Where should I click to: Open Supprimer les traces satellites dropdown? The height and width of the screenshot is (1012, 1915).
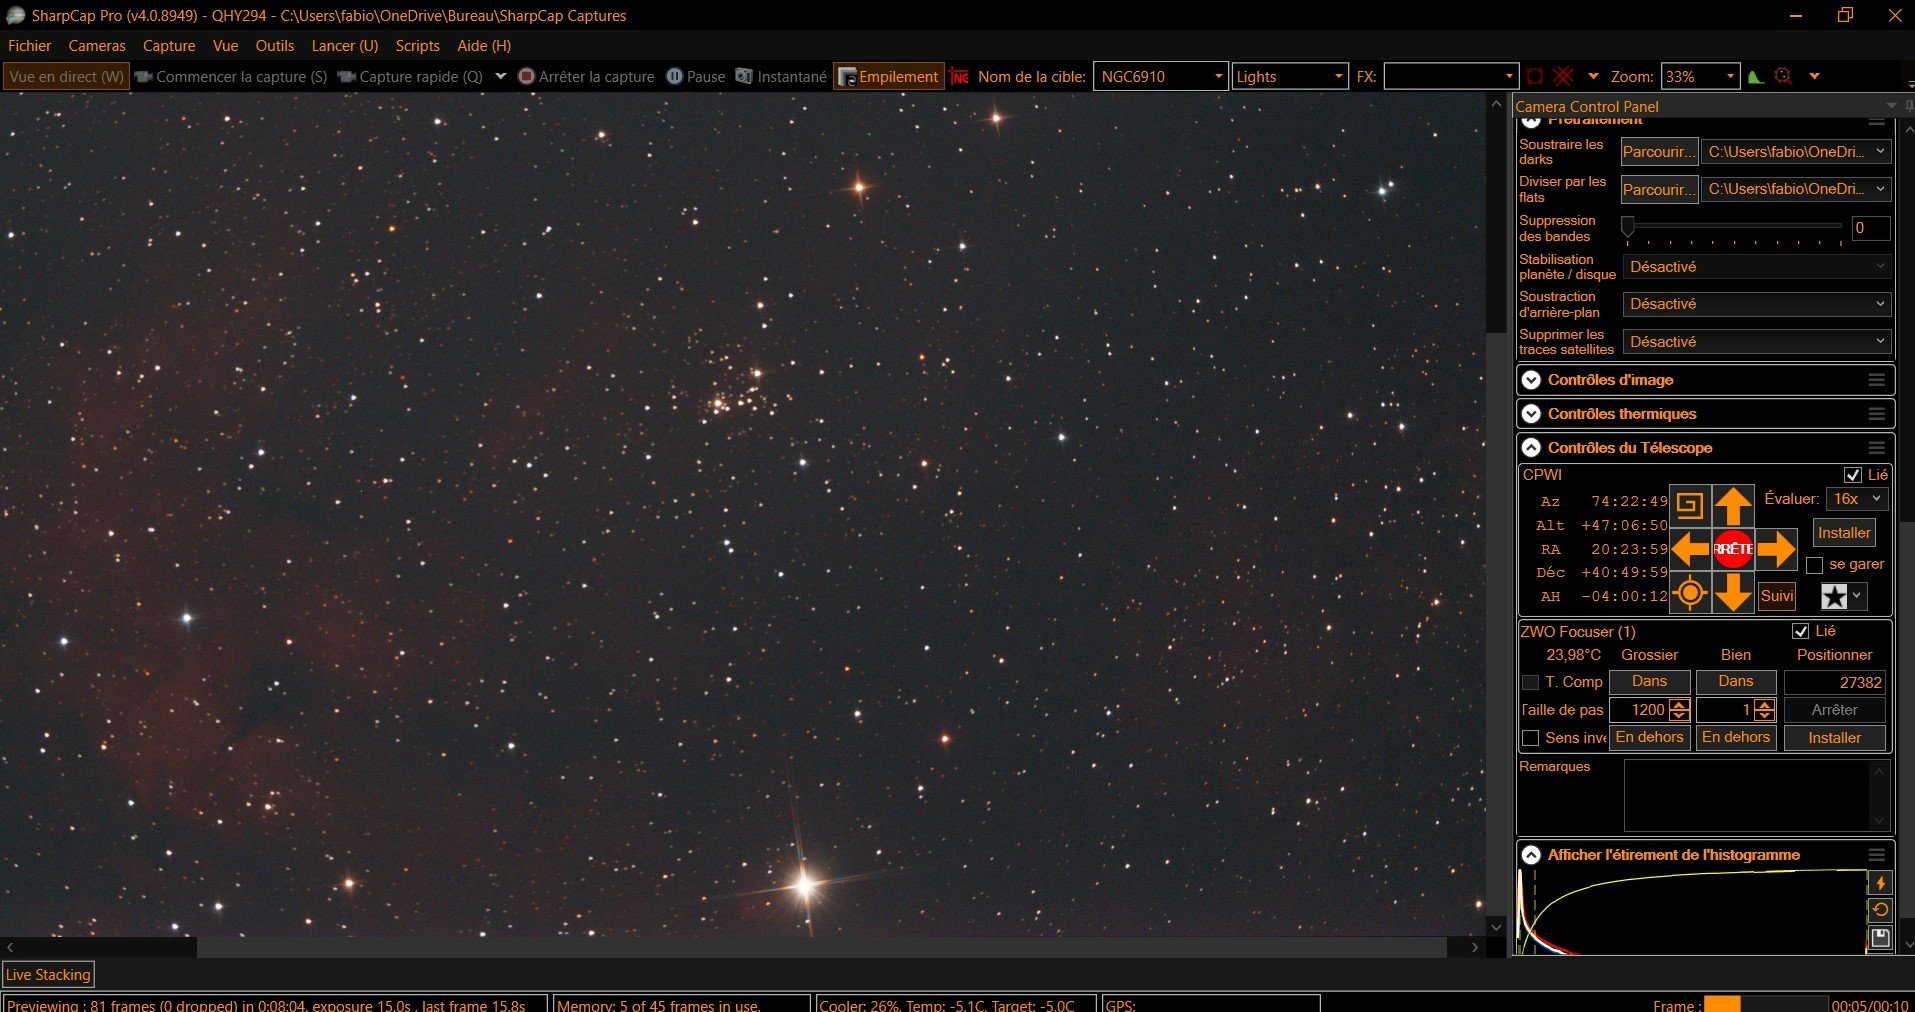(1757, 342)
